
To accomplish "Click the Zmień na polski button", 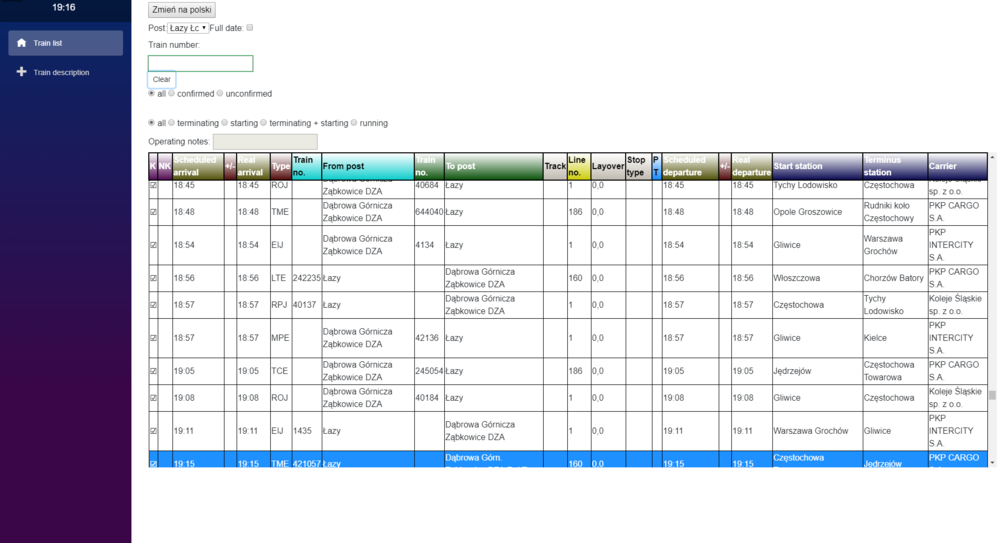I will pos(182,10).
